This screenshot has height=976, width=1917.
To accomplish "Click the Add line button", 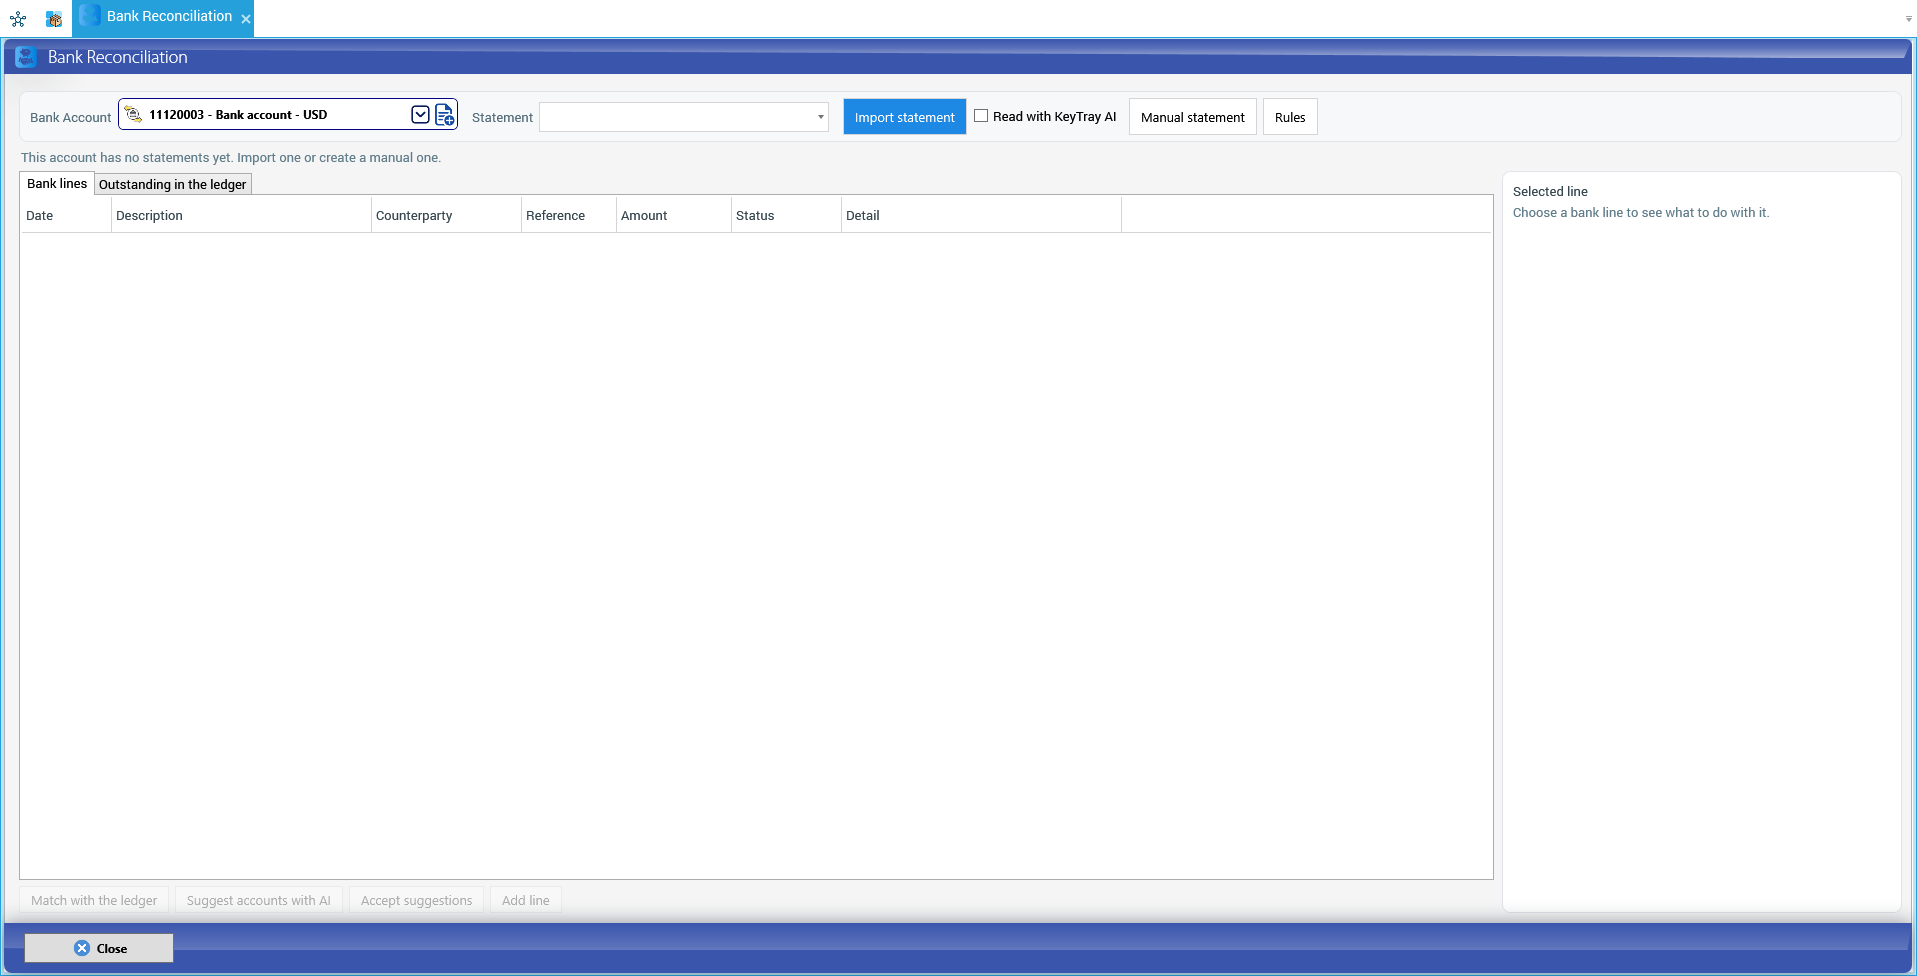I will pos(526,900).
